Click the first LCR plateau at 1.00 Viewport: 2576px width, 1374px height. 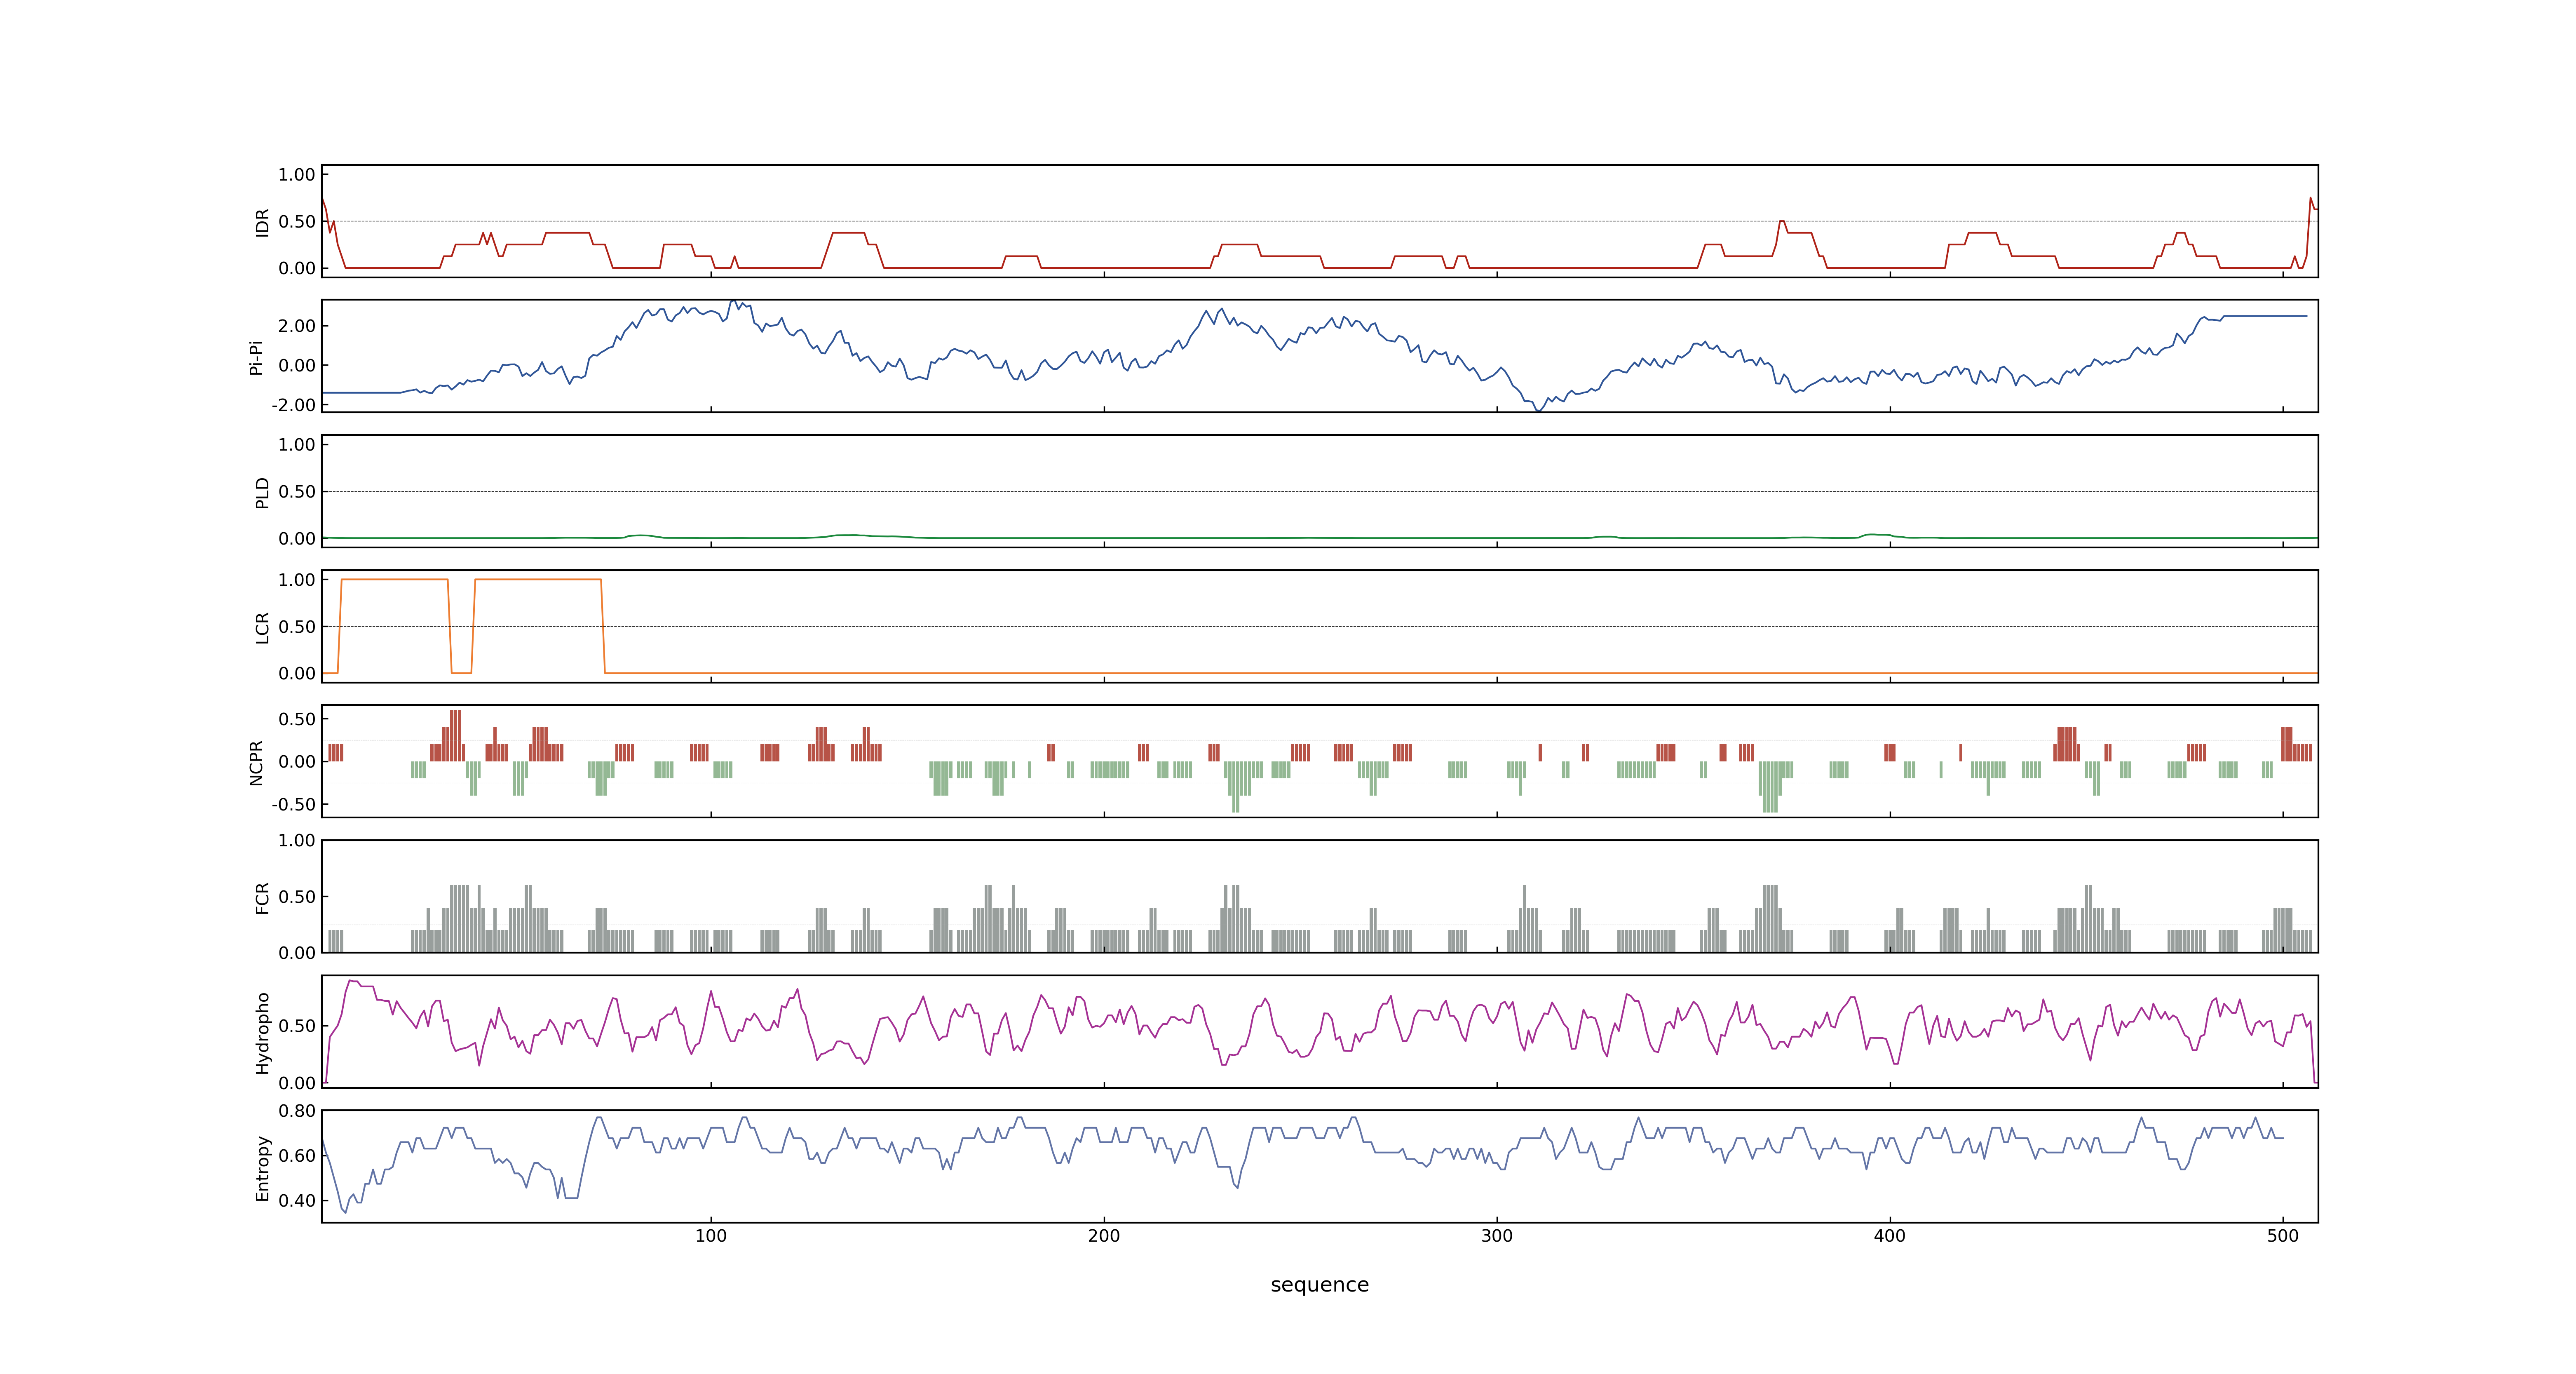point(395,579)
